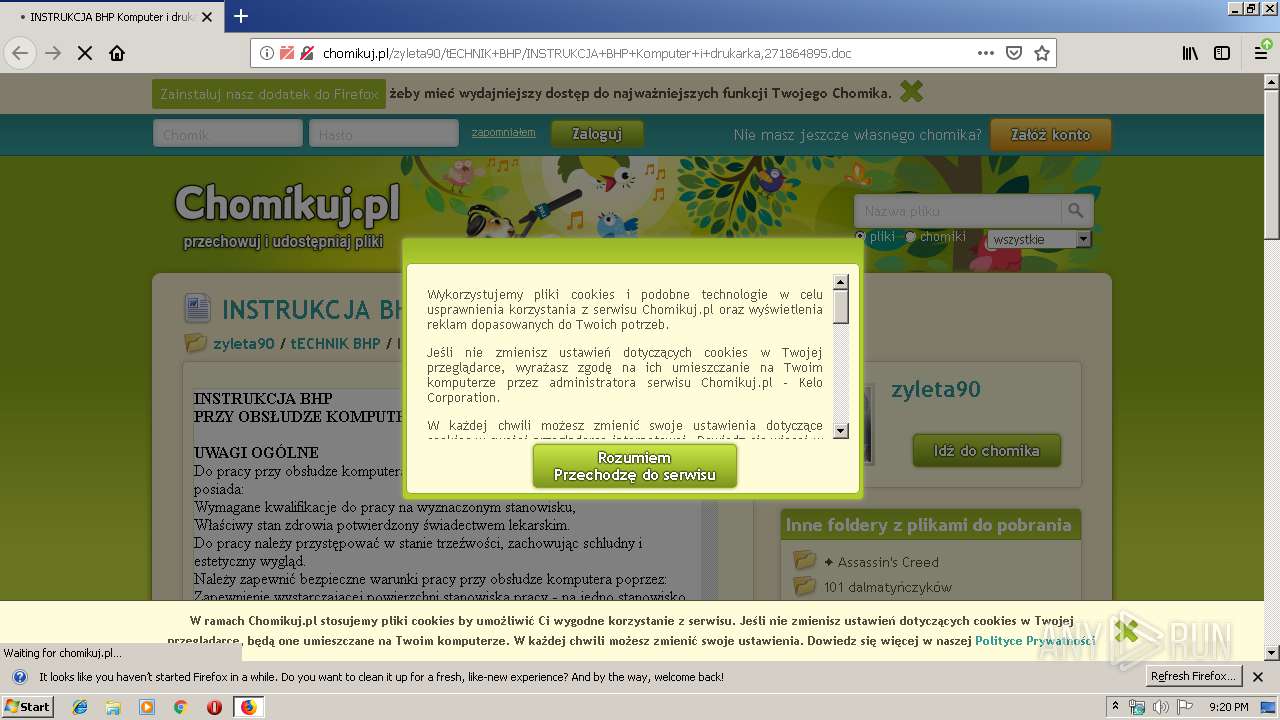
Task: Click the 'zapomniałem' forgotten password link
Action: [x=503, y=132]
